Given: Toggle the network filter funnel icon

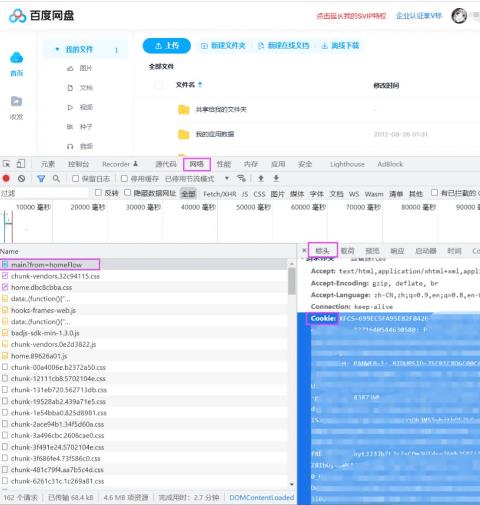Looking at the screenshot, I should pyautogui.click(x=41, y=179).
